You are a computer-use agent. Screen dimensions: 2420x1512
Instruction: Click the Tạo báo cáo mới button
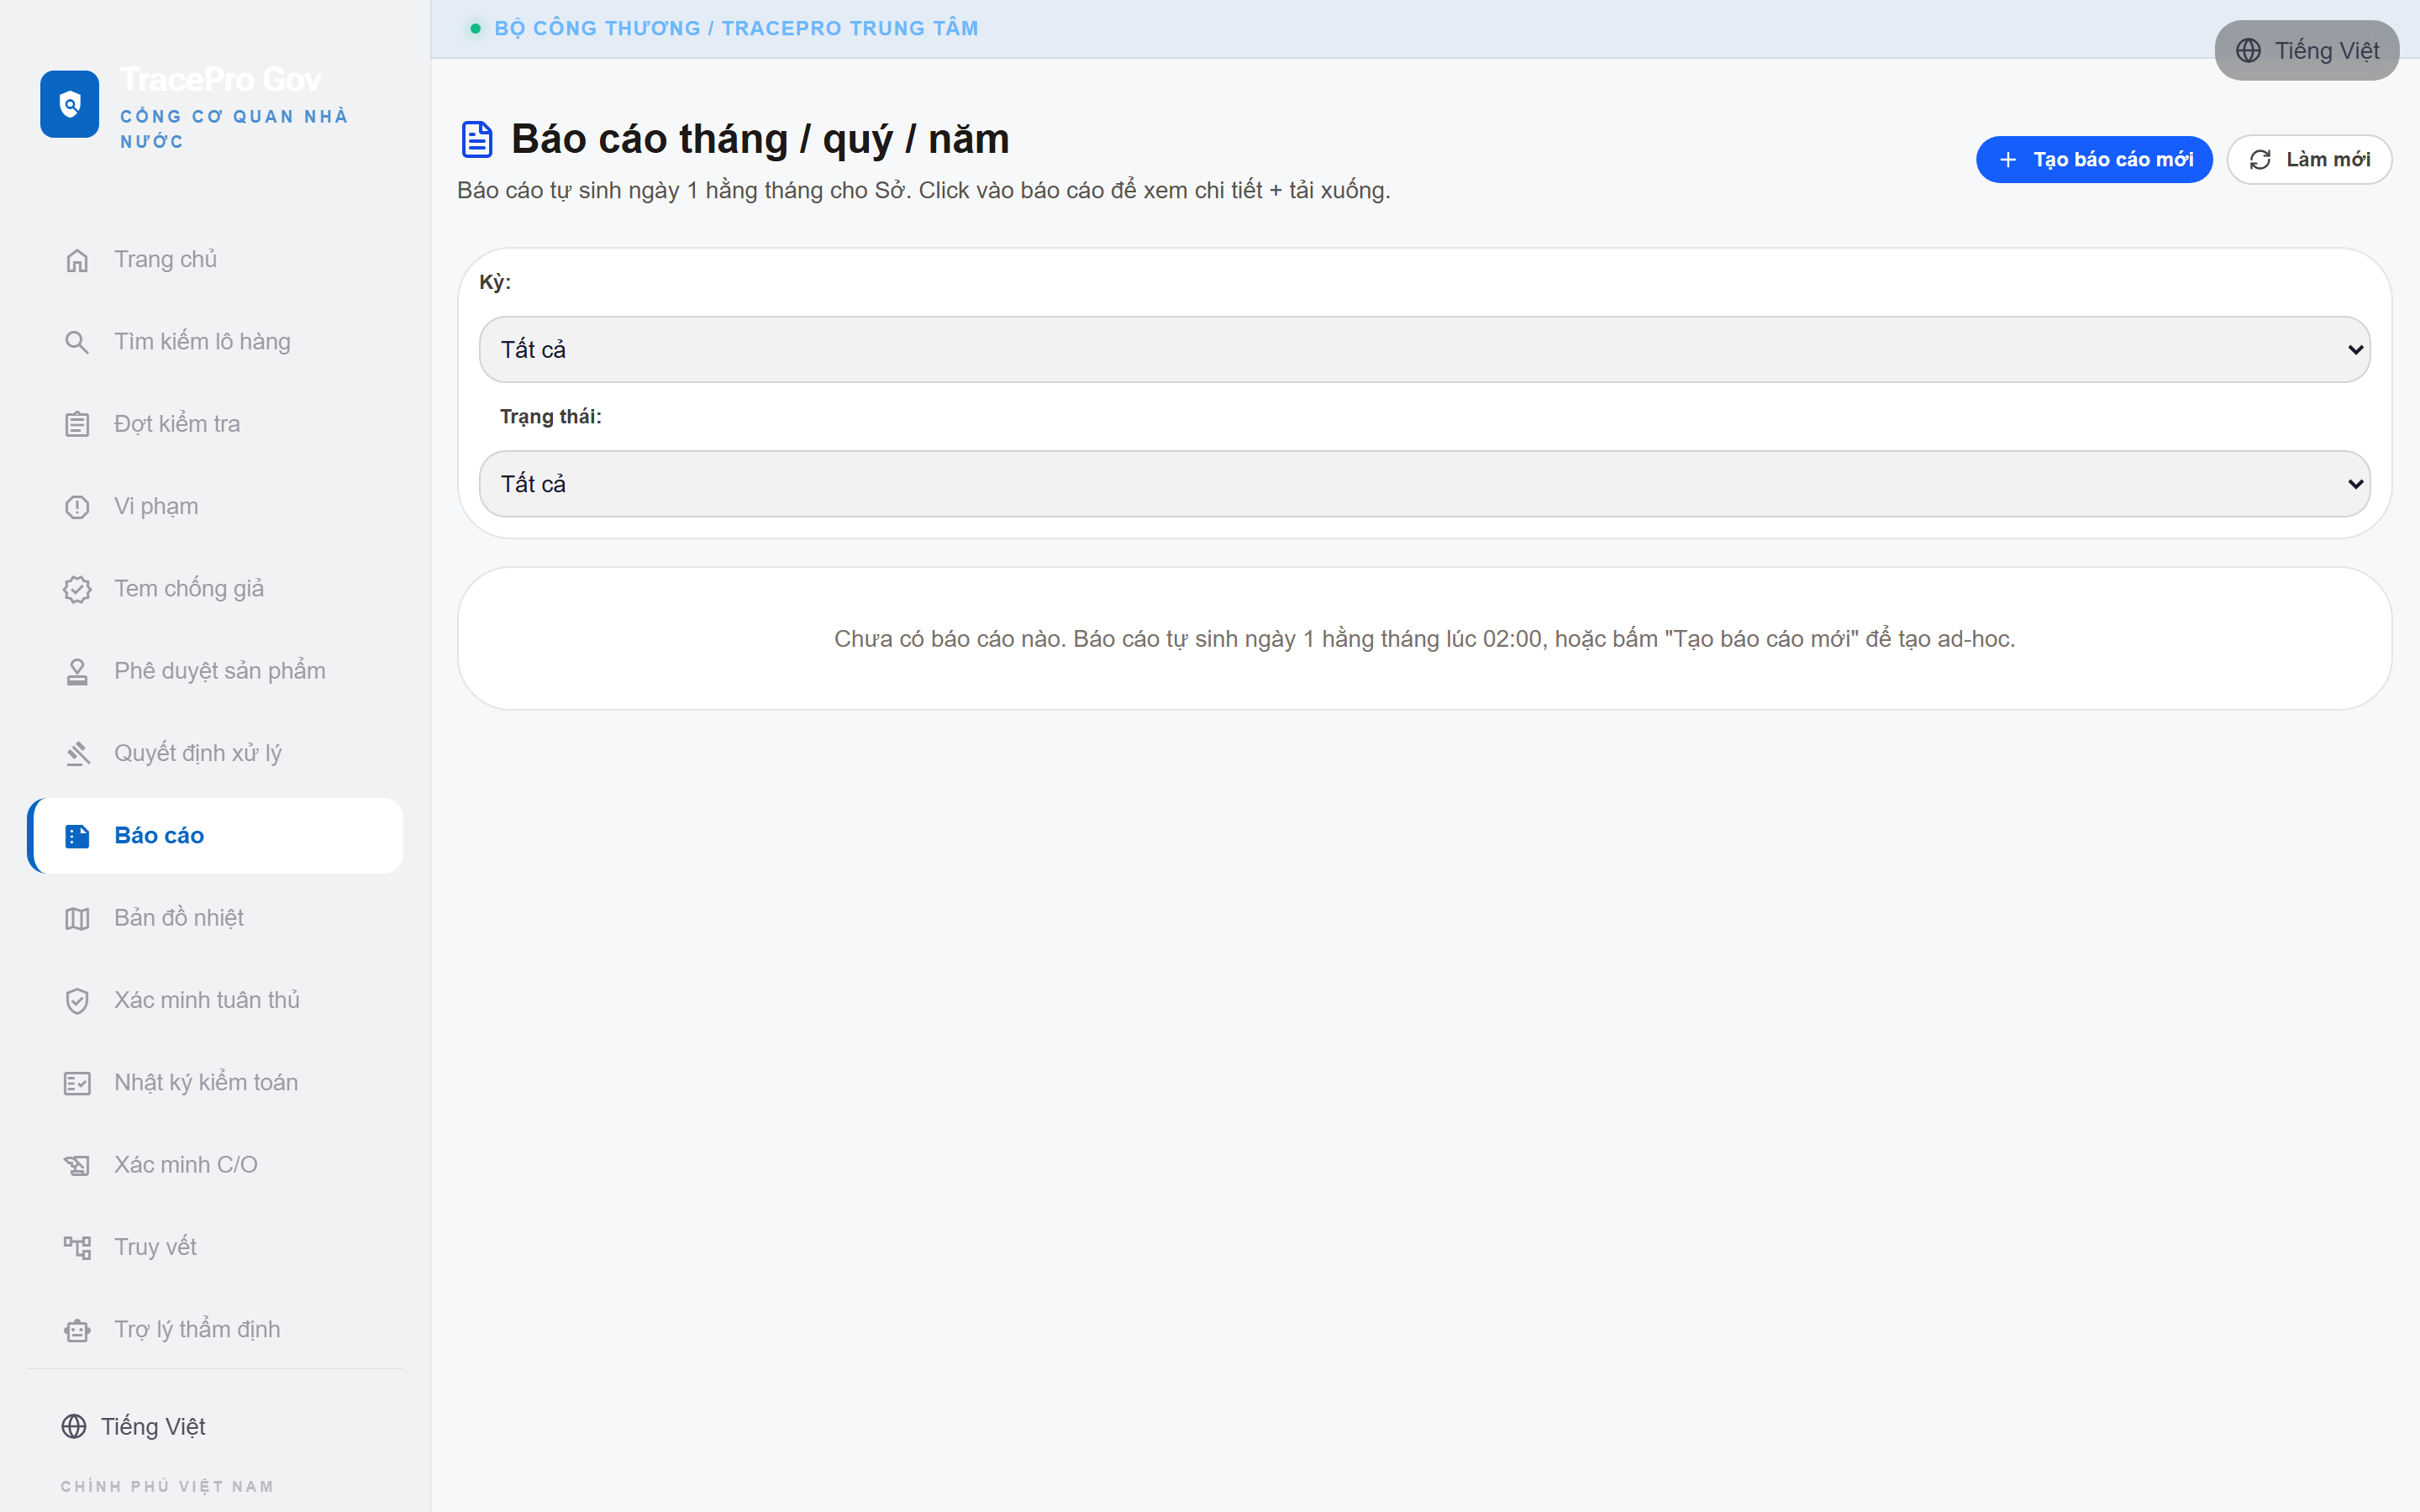tap(2094, 160)
